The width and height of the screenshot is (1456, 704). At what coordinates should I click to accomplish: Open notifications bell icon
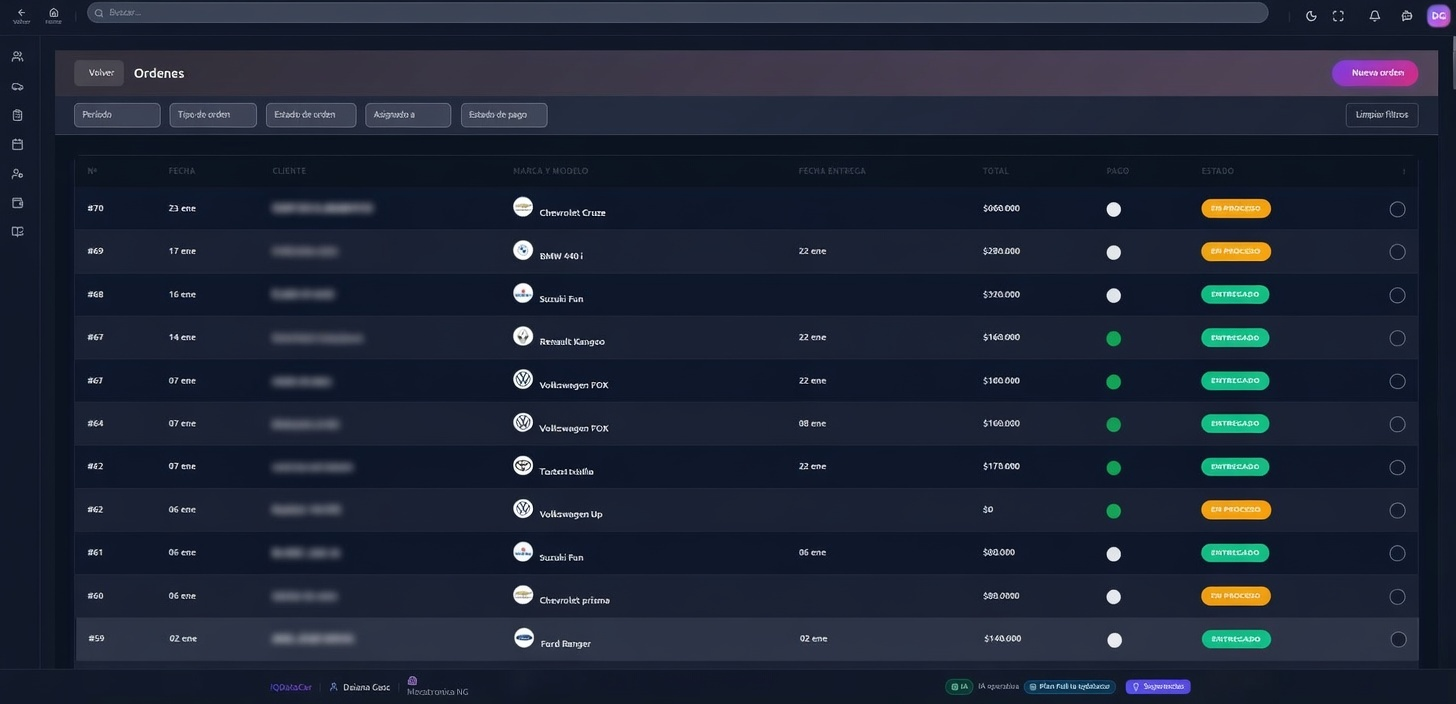[x=1375, y=16]
